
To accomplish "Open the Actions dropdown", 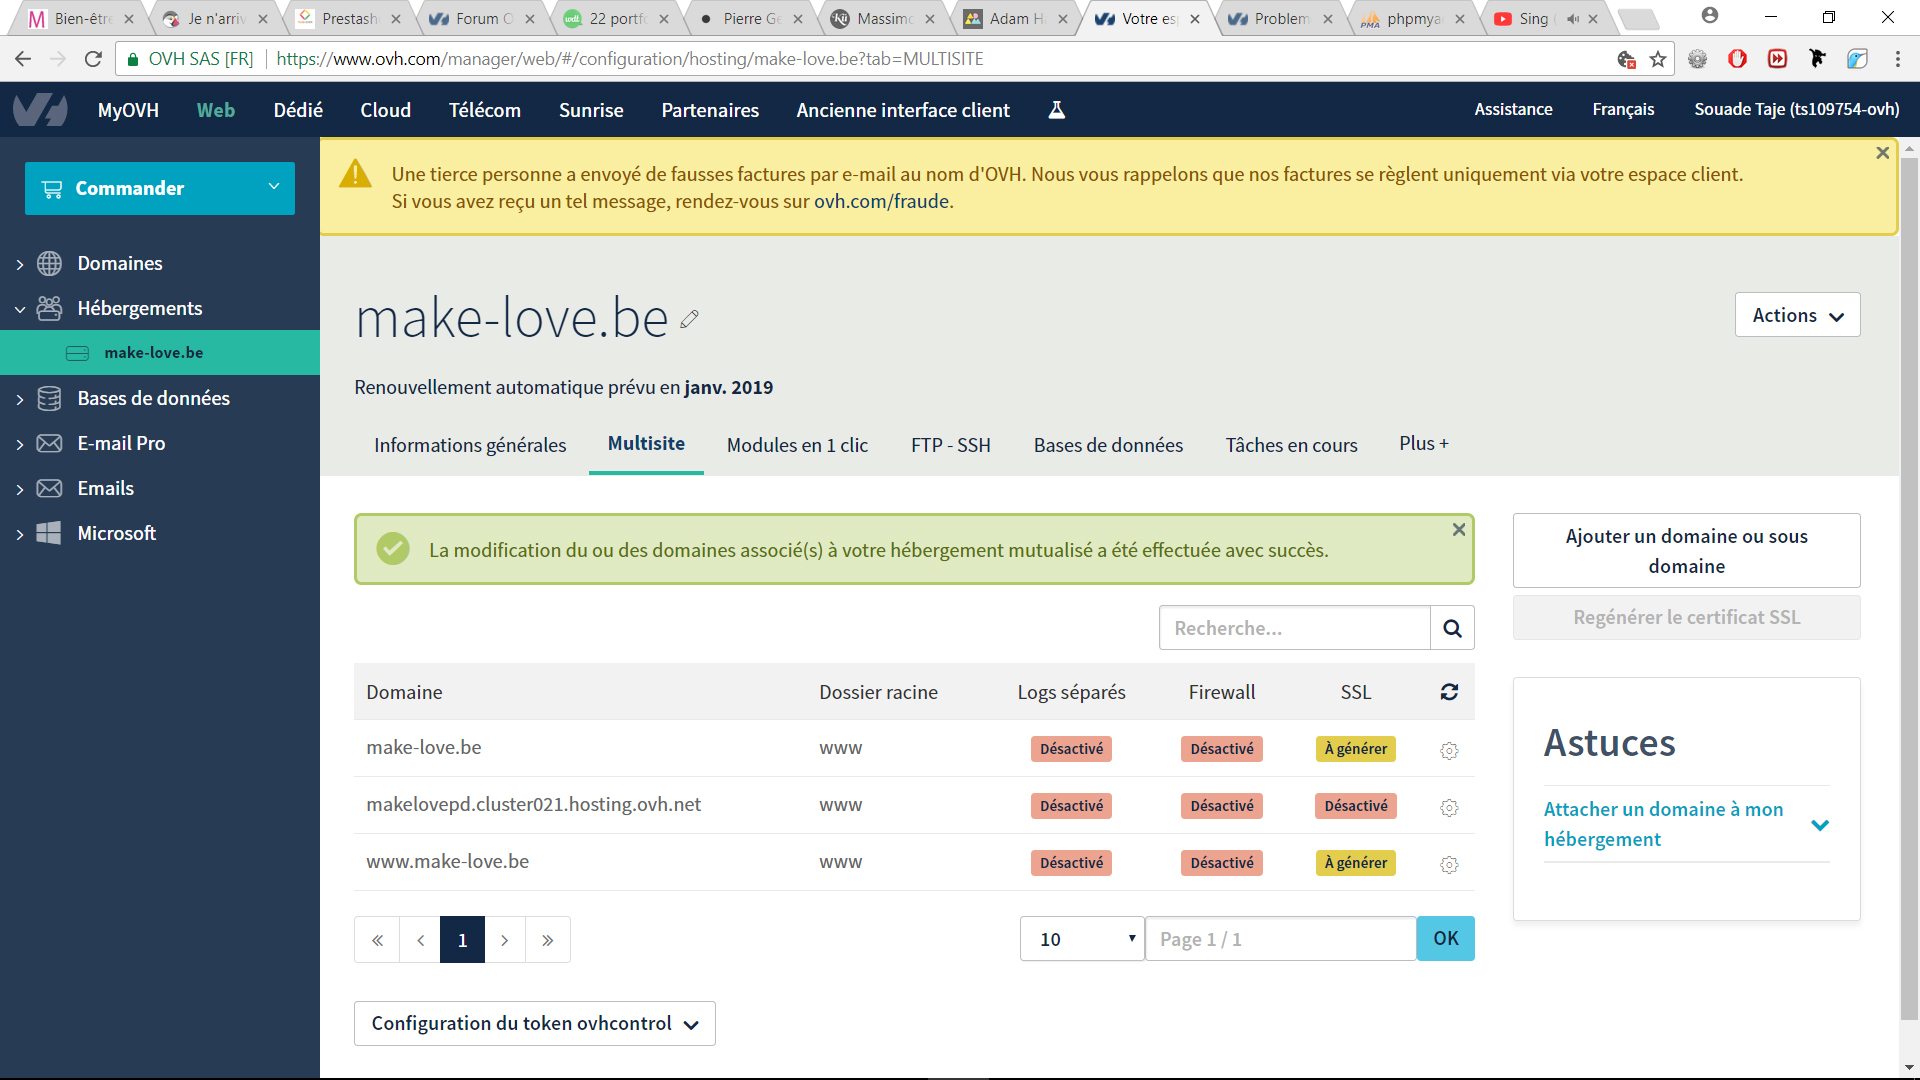I will [x=1797, y=315].
